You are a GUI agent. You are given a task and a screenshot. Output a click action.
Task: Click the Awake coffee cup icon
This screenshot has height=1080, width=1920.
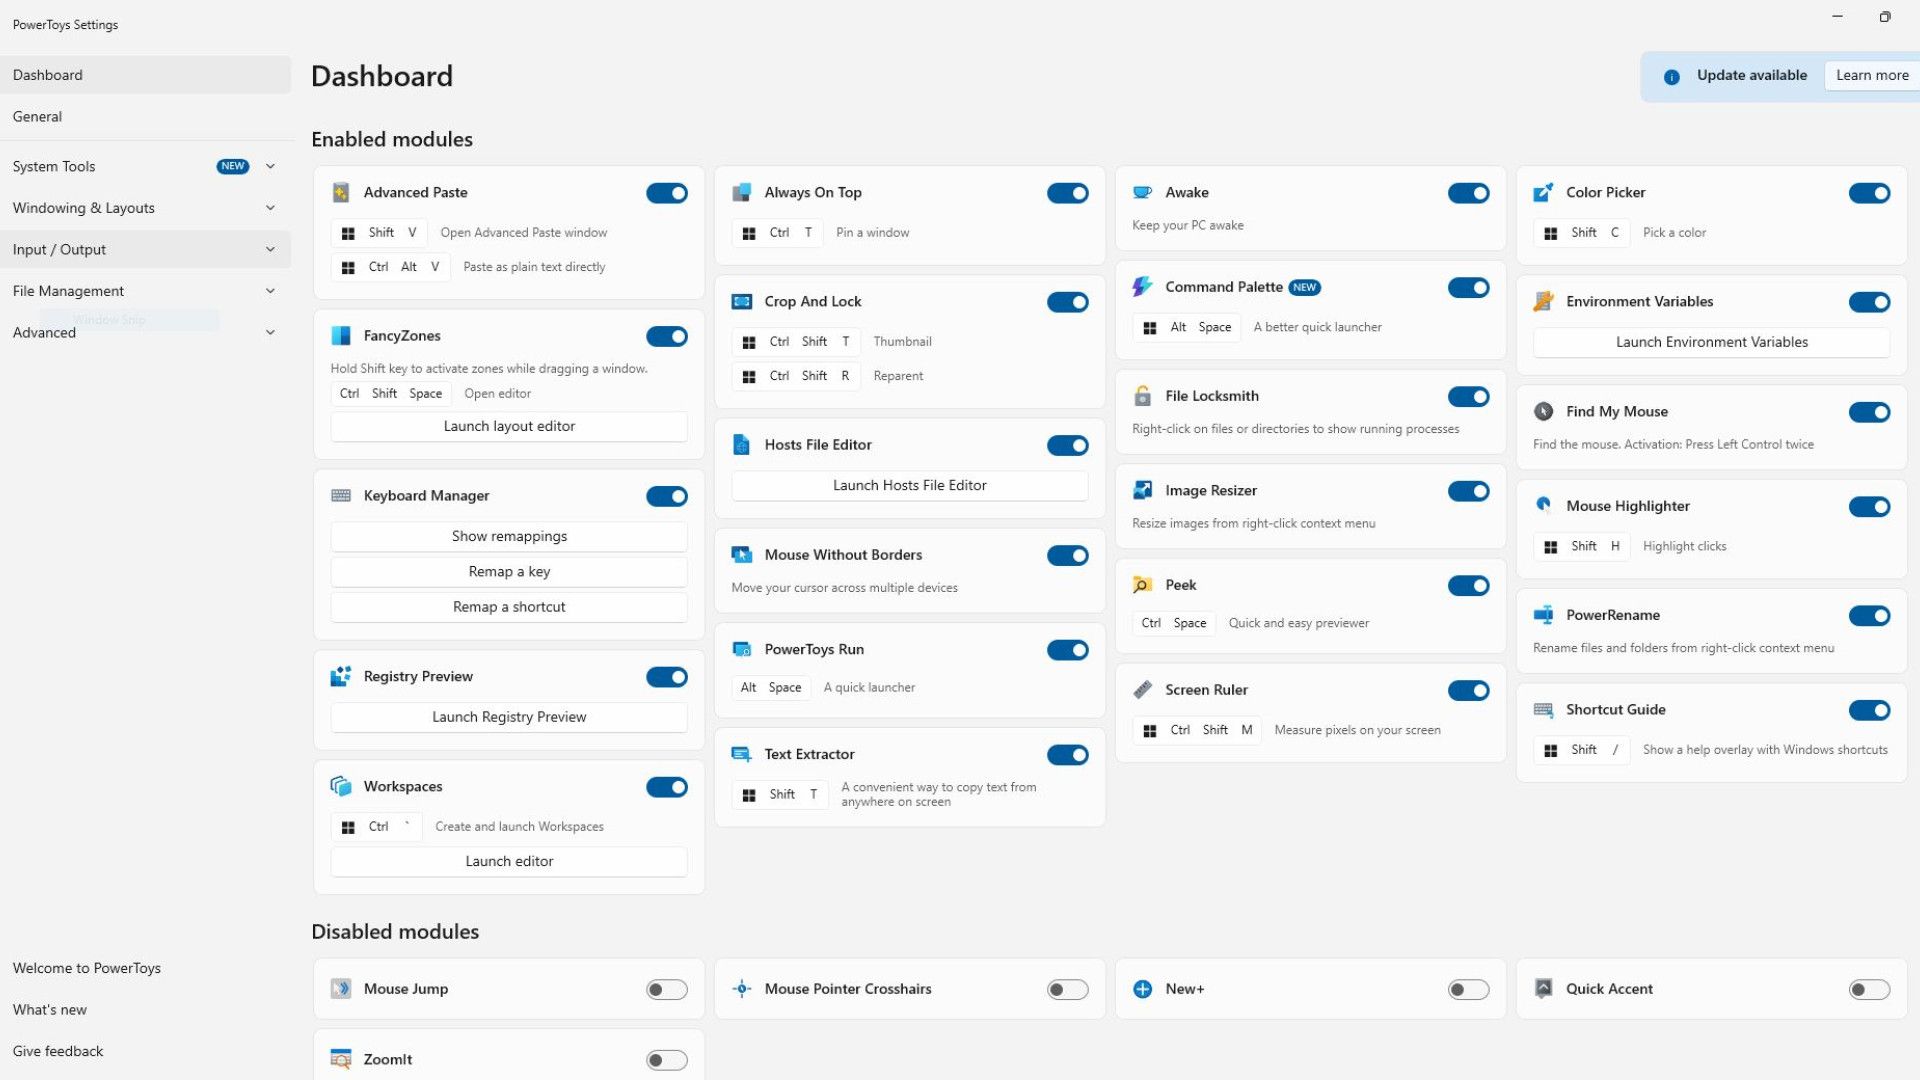tap(1142, 192)
